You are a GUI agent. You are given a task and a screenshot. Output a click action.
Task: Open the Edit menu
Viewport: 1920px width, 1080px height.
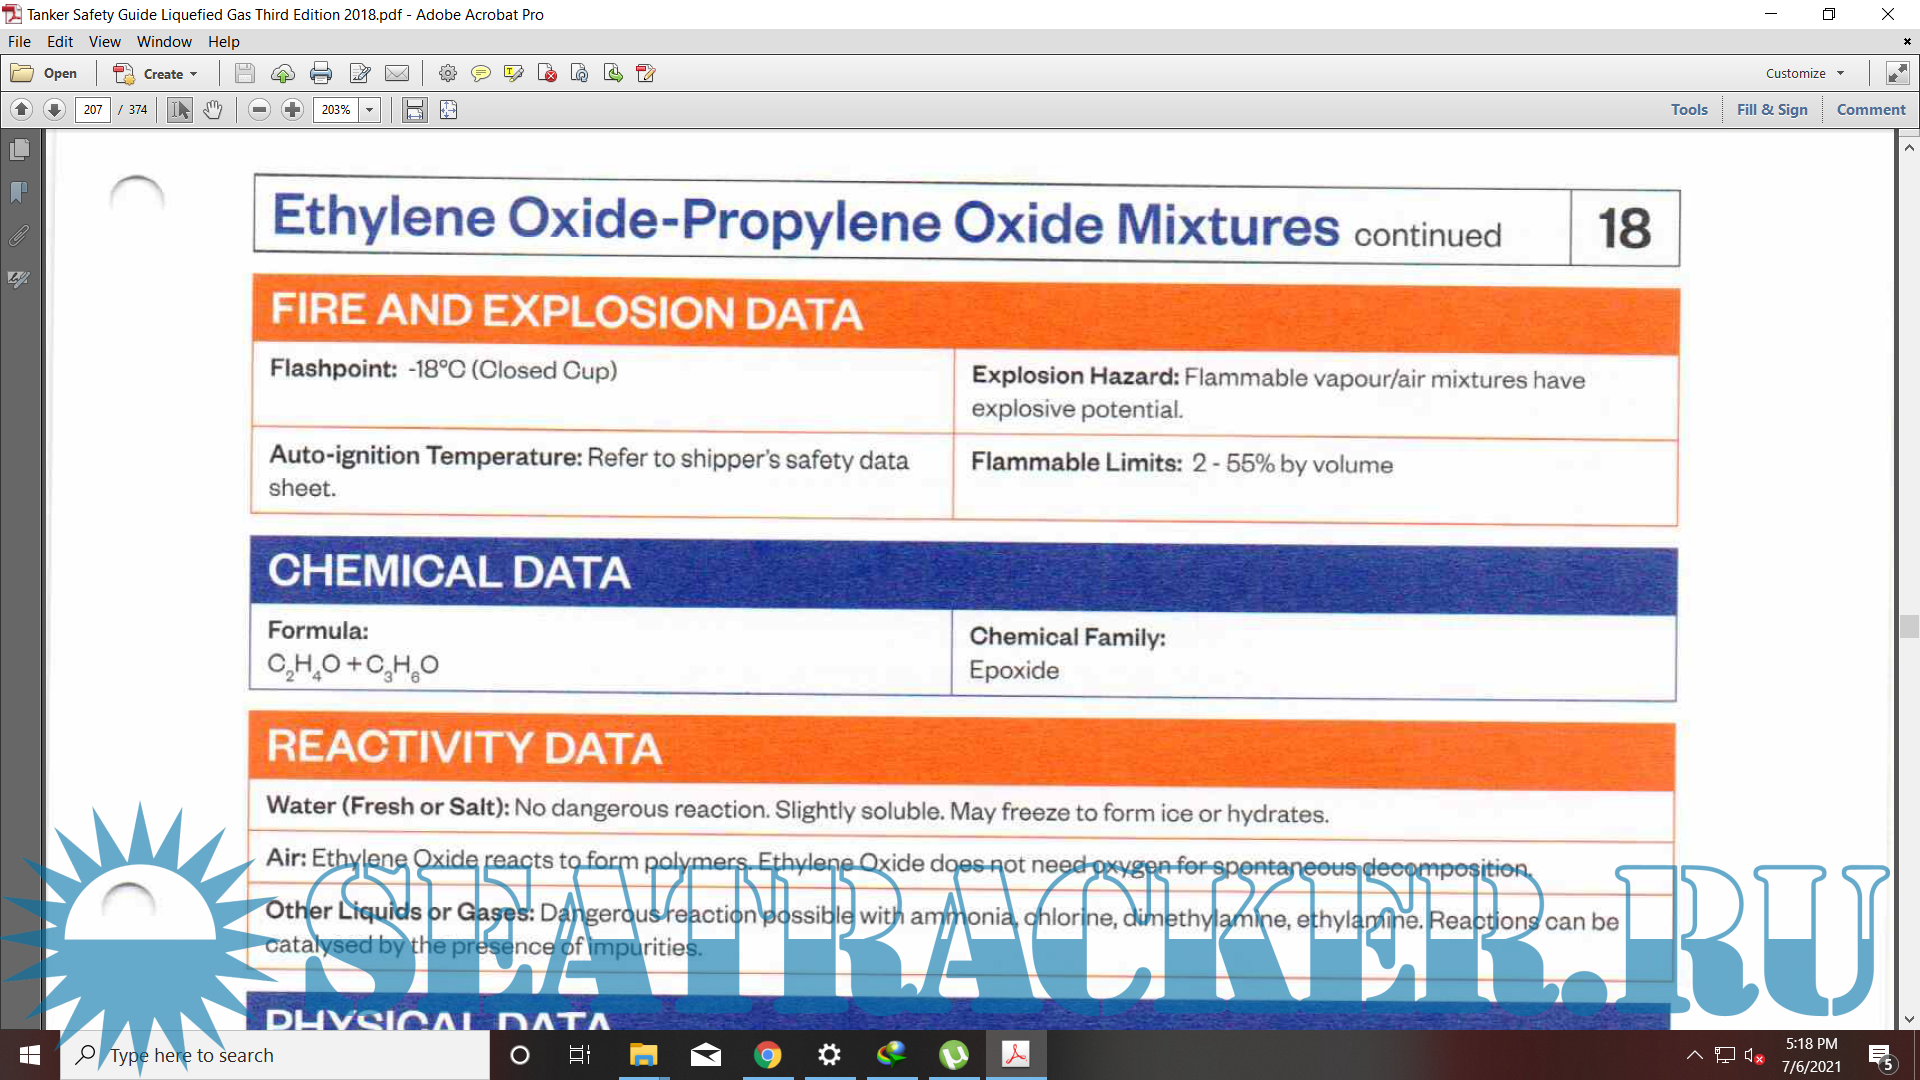60,41
